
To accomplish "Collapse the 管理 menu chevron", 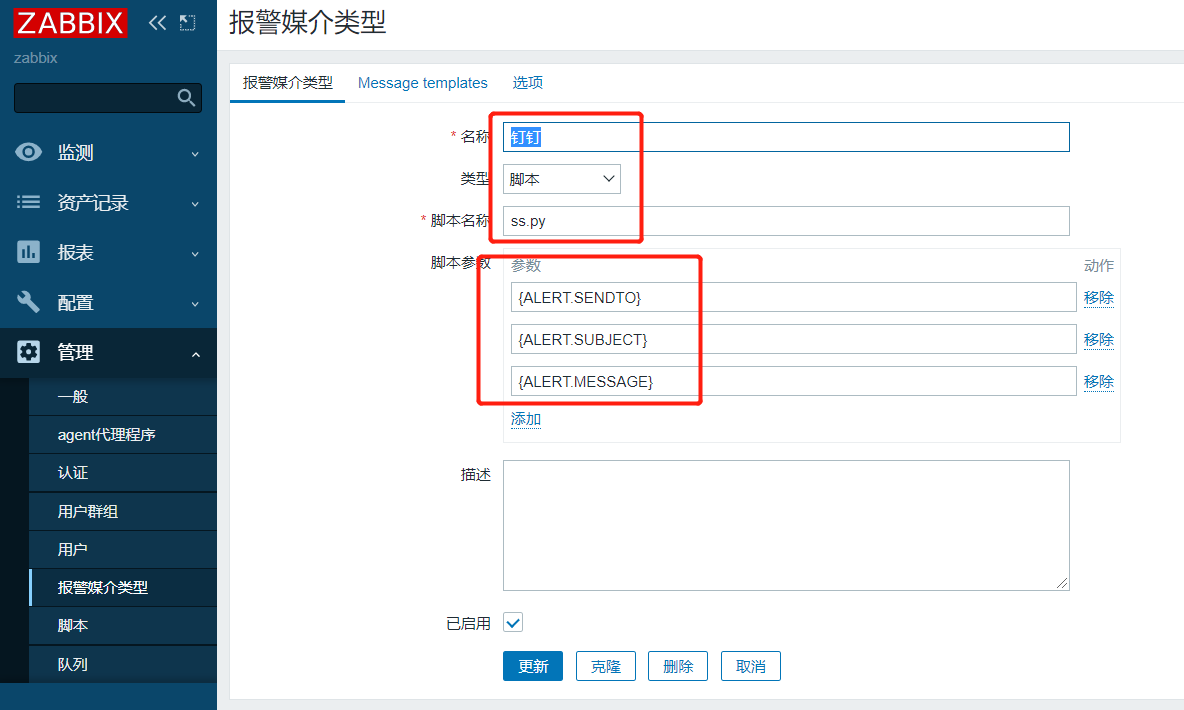I will point(196,353).
